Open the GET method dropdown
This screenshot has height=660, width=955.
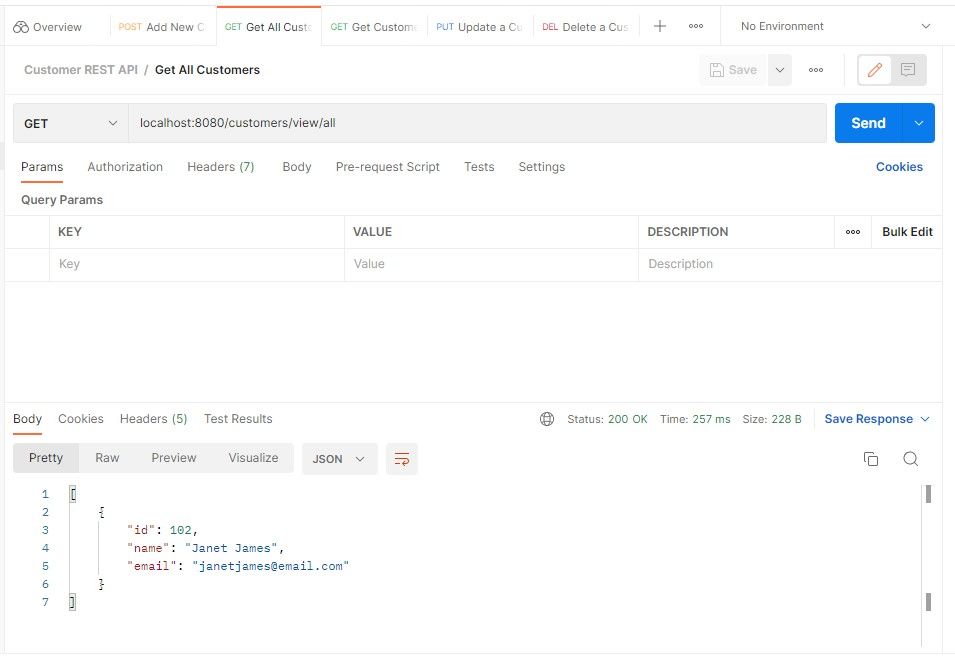click(x=68, y=122)
